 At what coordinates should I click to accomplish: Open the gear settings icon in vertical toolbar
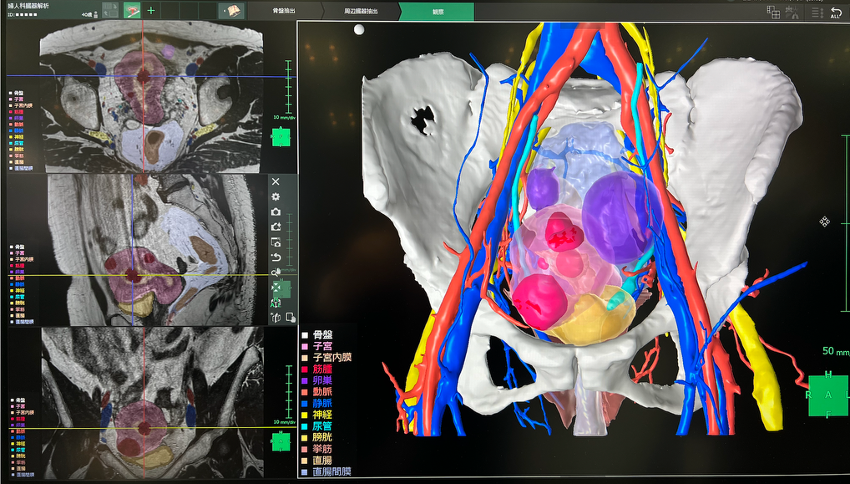tap(276, 197)
